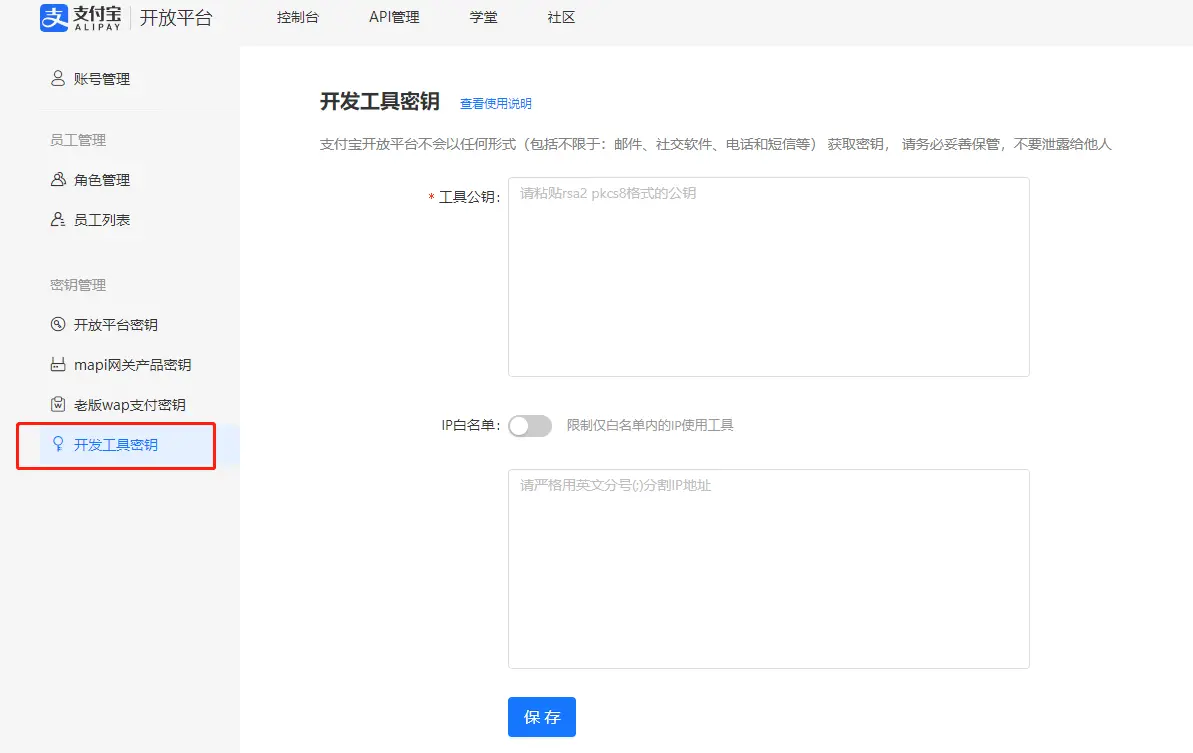The image size is (1193, 753).
Task: Go to the 学堂 menu
Action: [x=483, y=17]
